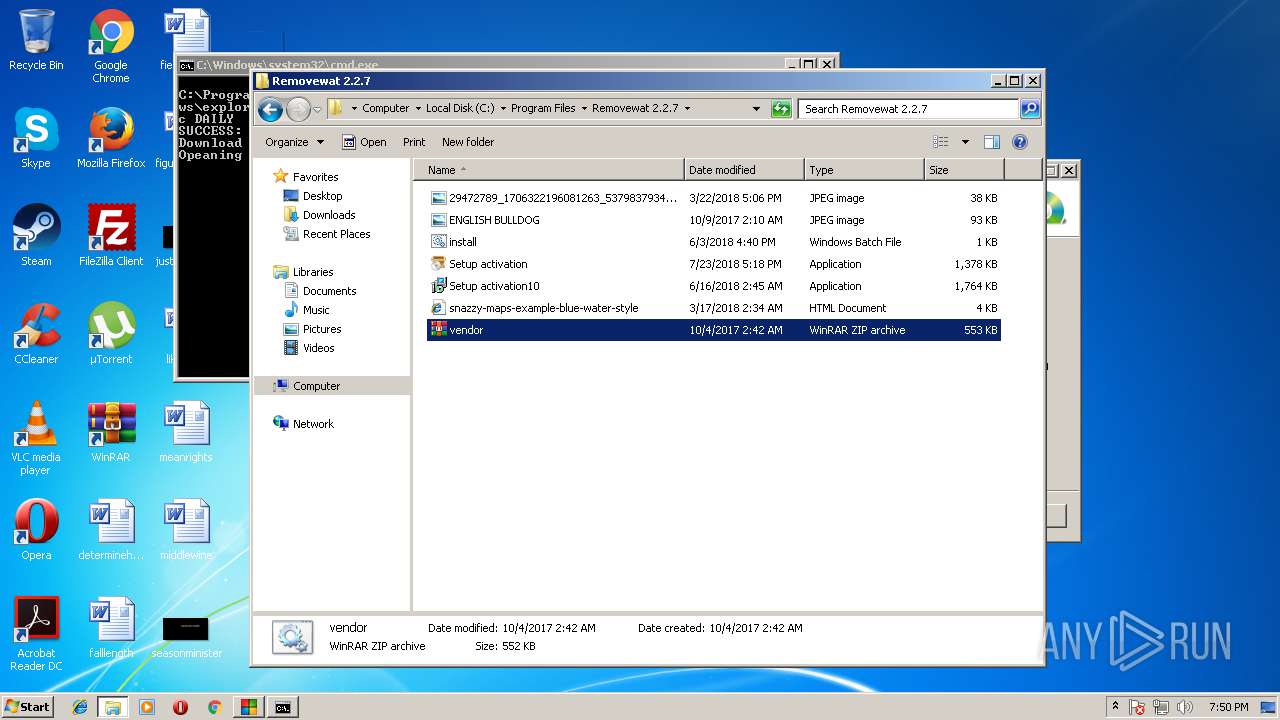This screenshot has width=1280, height=720.
Task: Select the snazzy-maps-example-blue-water-style HTML file
Action: coord(714,308)
